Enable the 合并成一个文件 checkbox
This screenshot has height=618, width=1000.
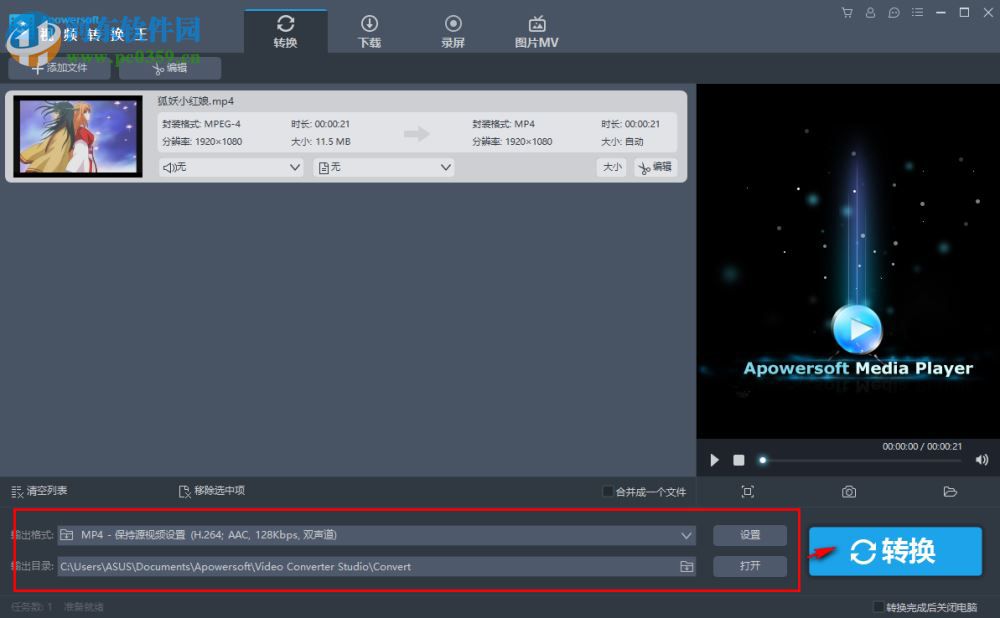608,491
